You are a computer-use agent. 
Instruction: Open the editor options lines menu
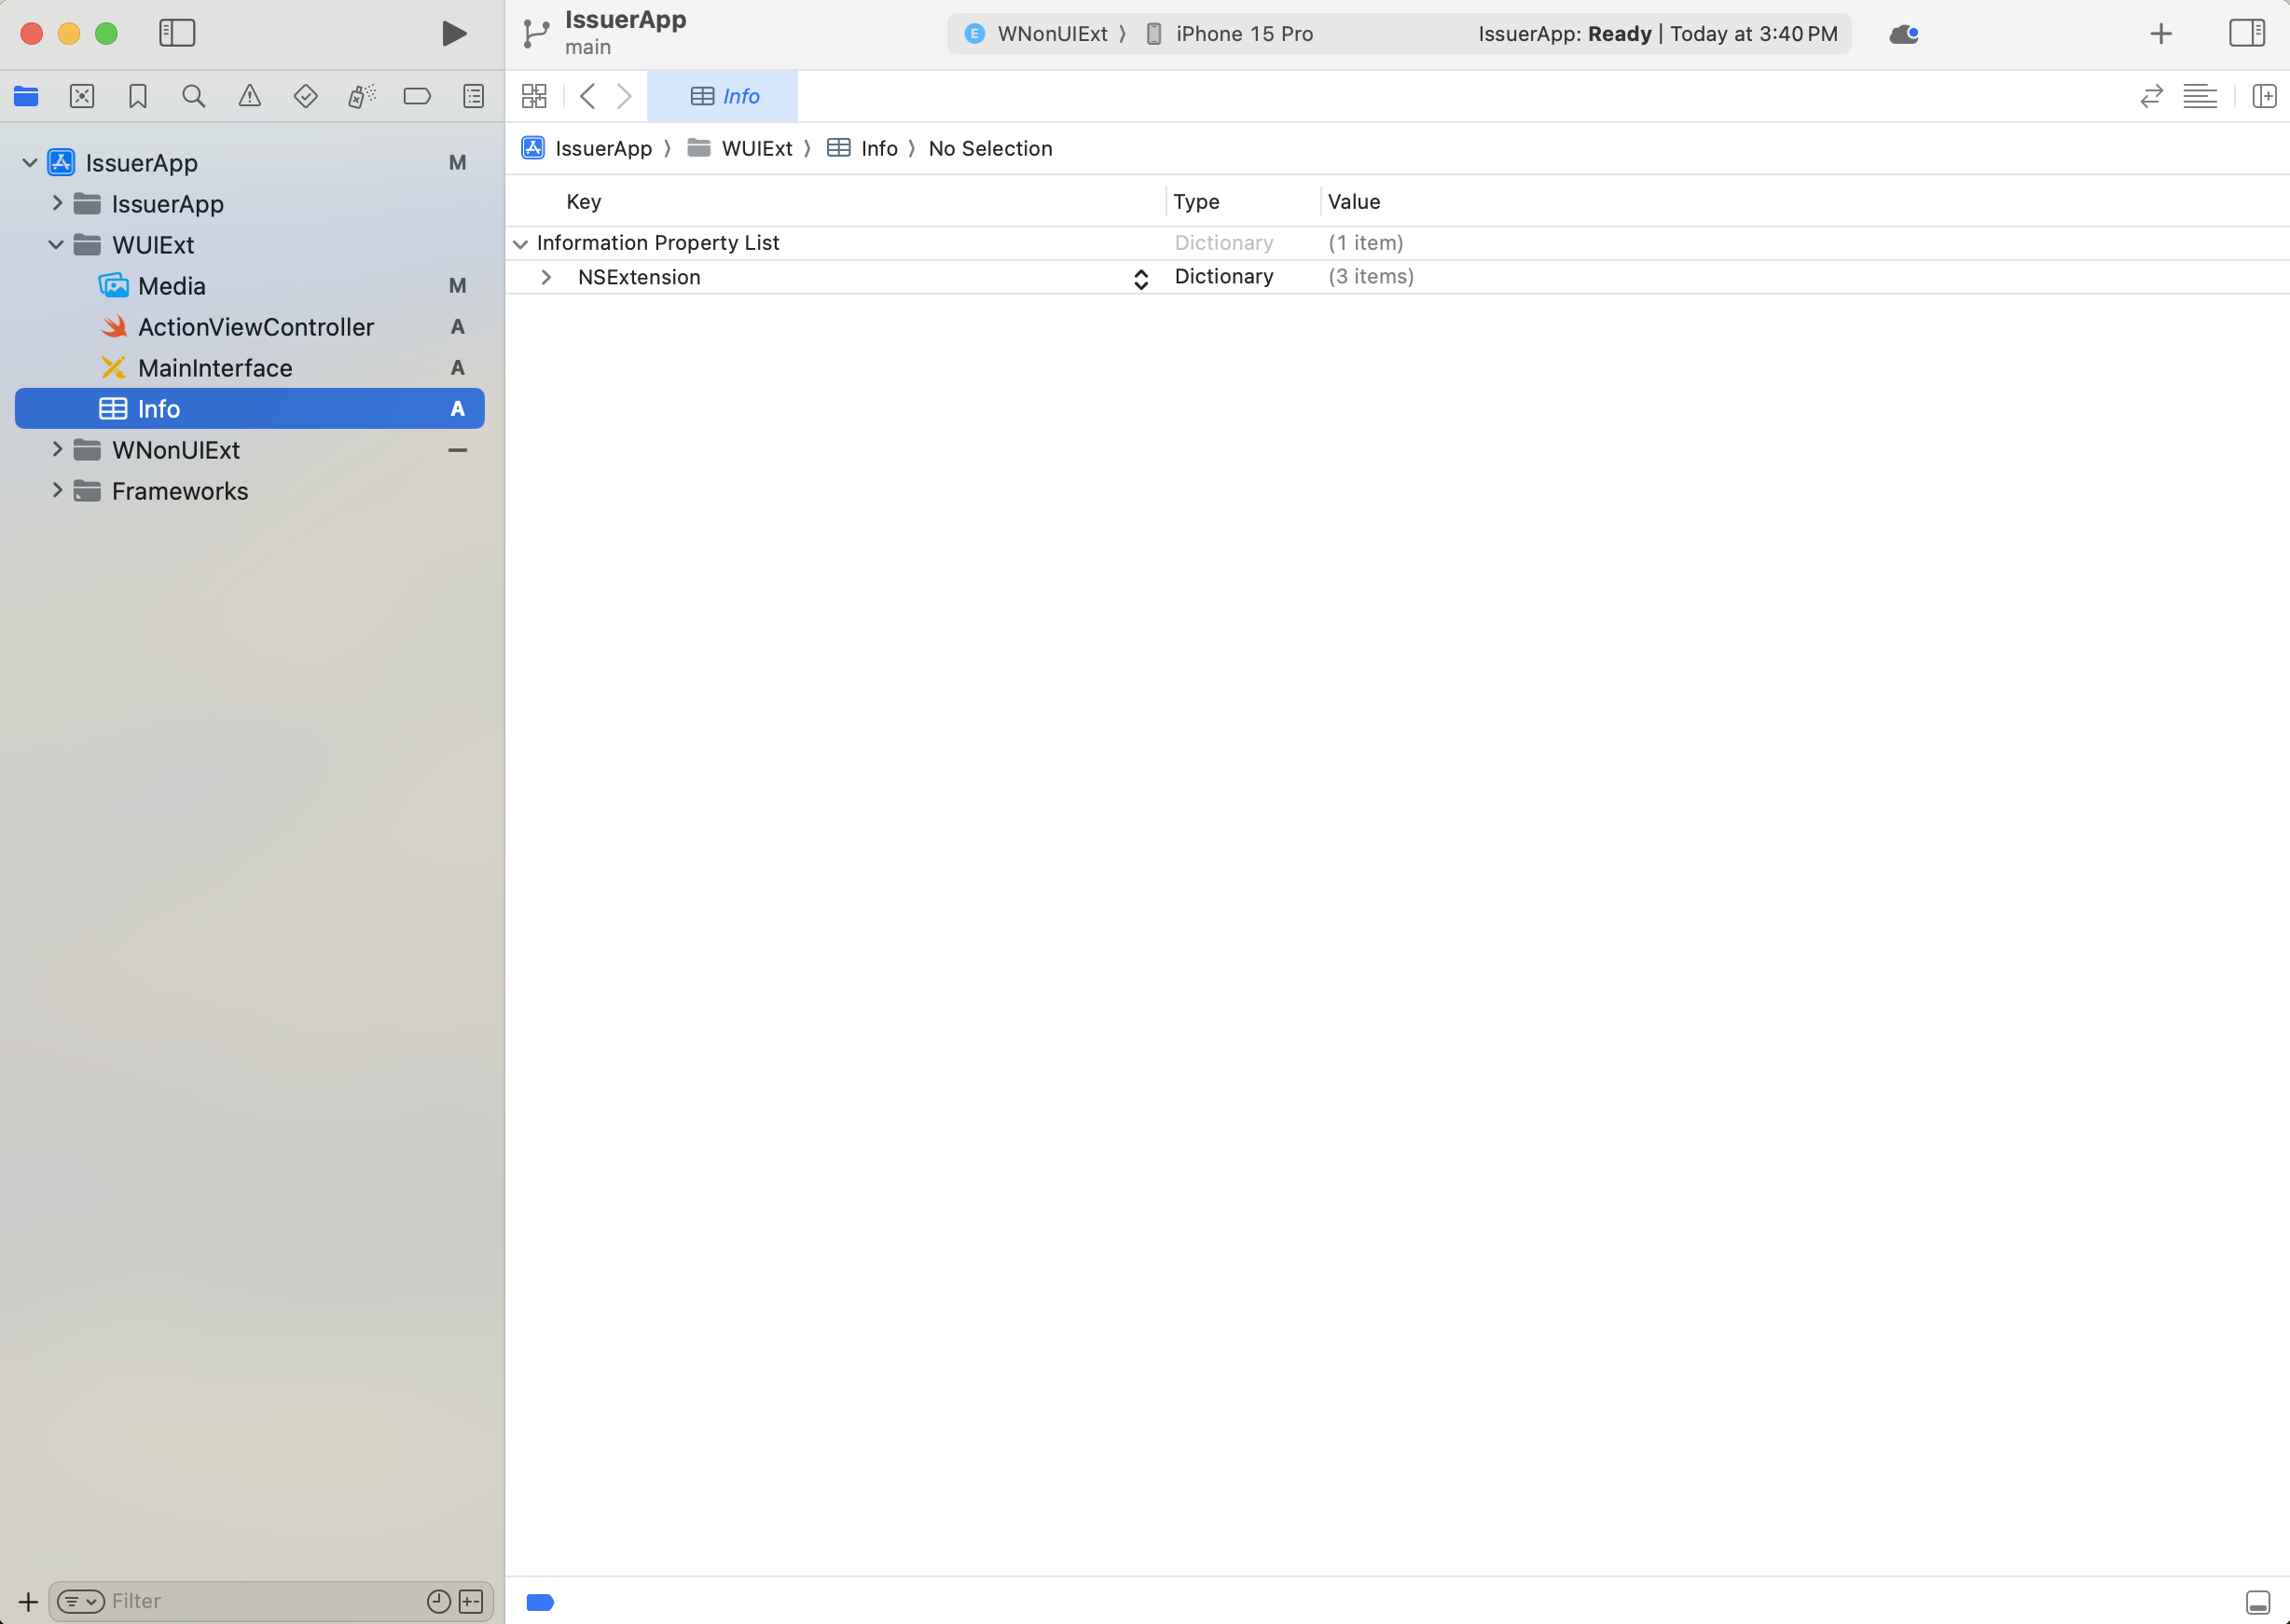(2200, 96)
